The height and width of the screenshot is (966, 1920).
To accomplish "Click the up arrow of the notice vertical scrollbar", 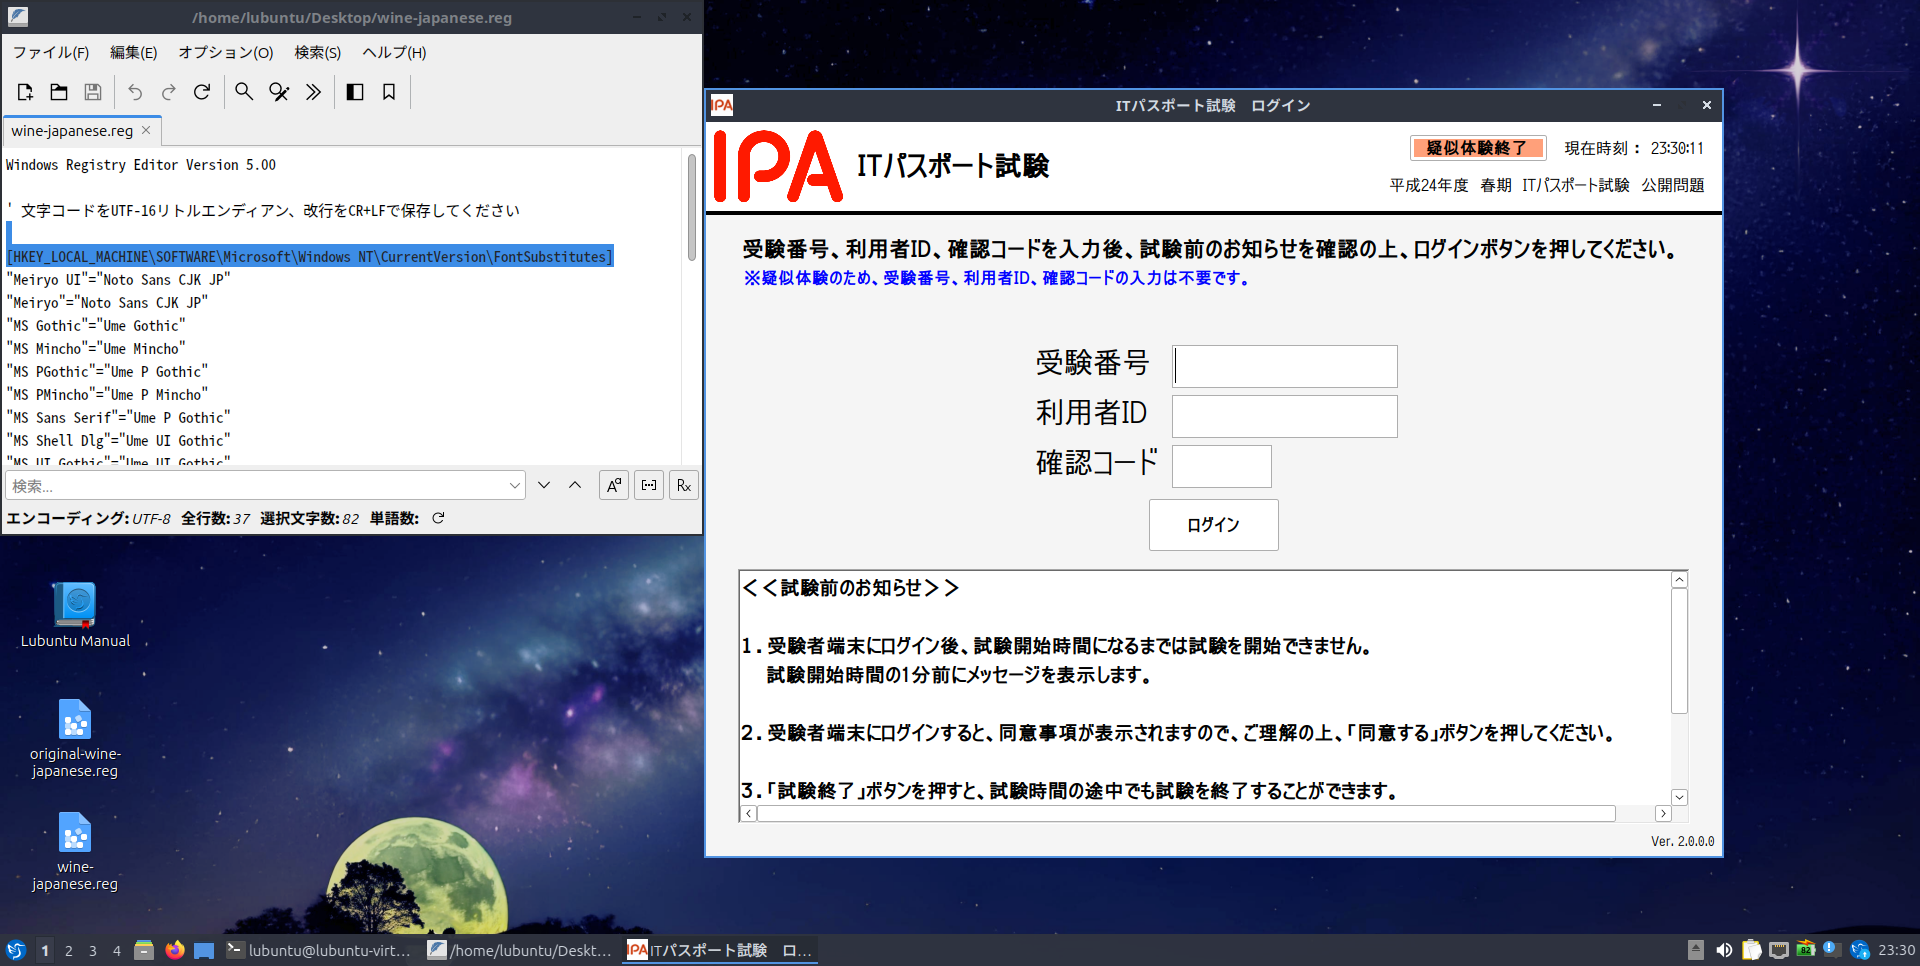I will click(x=1680, y=580).
